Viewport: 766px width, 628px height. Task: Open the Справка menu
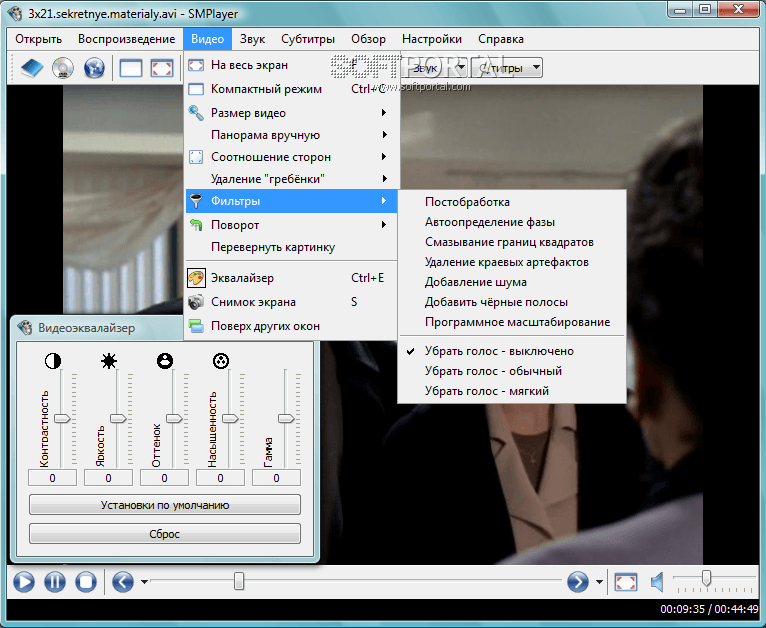[501, 39]
